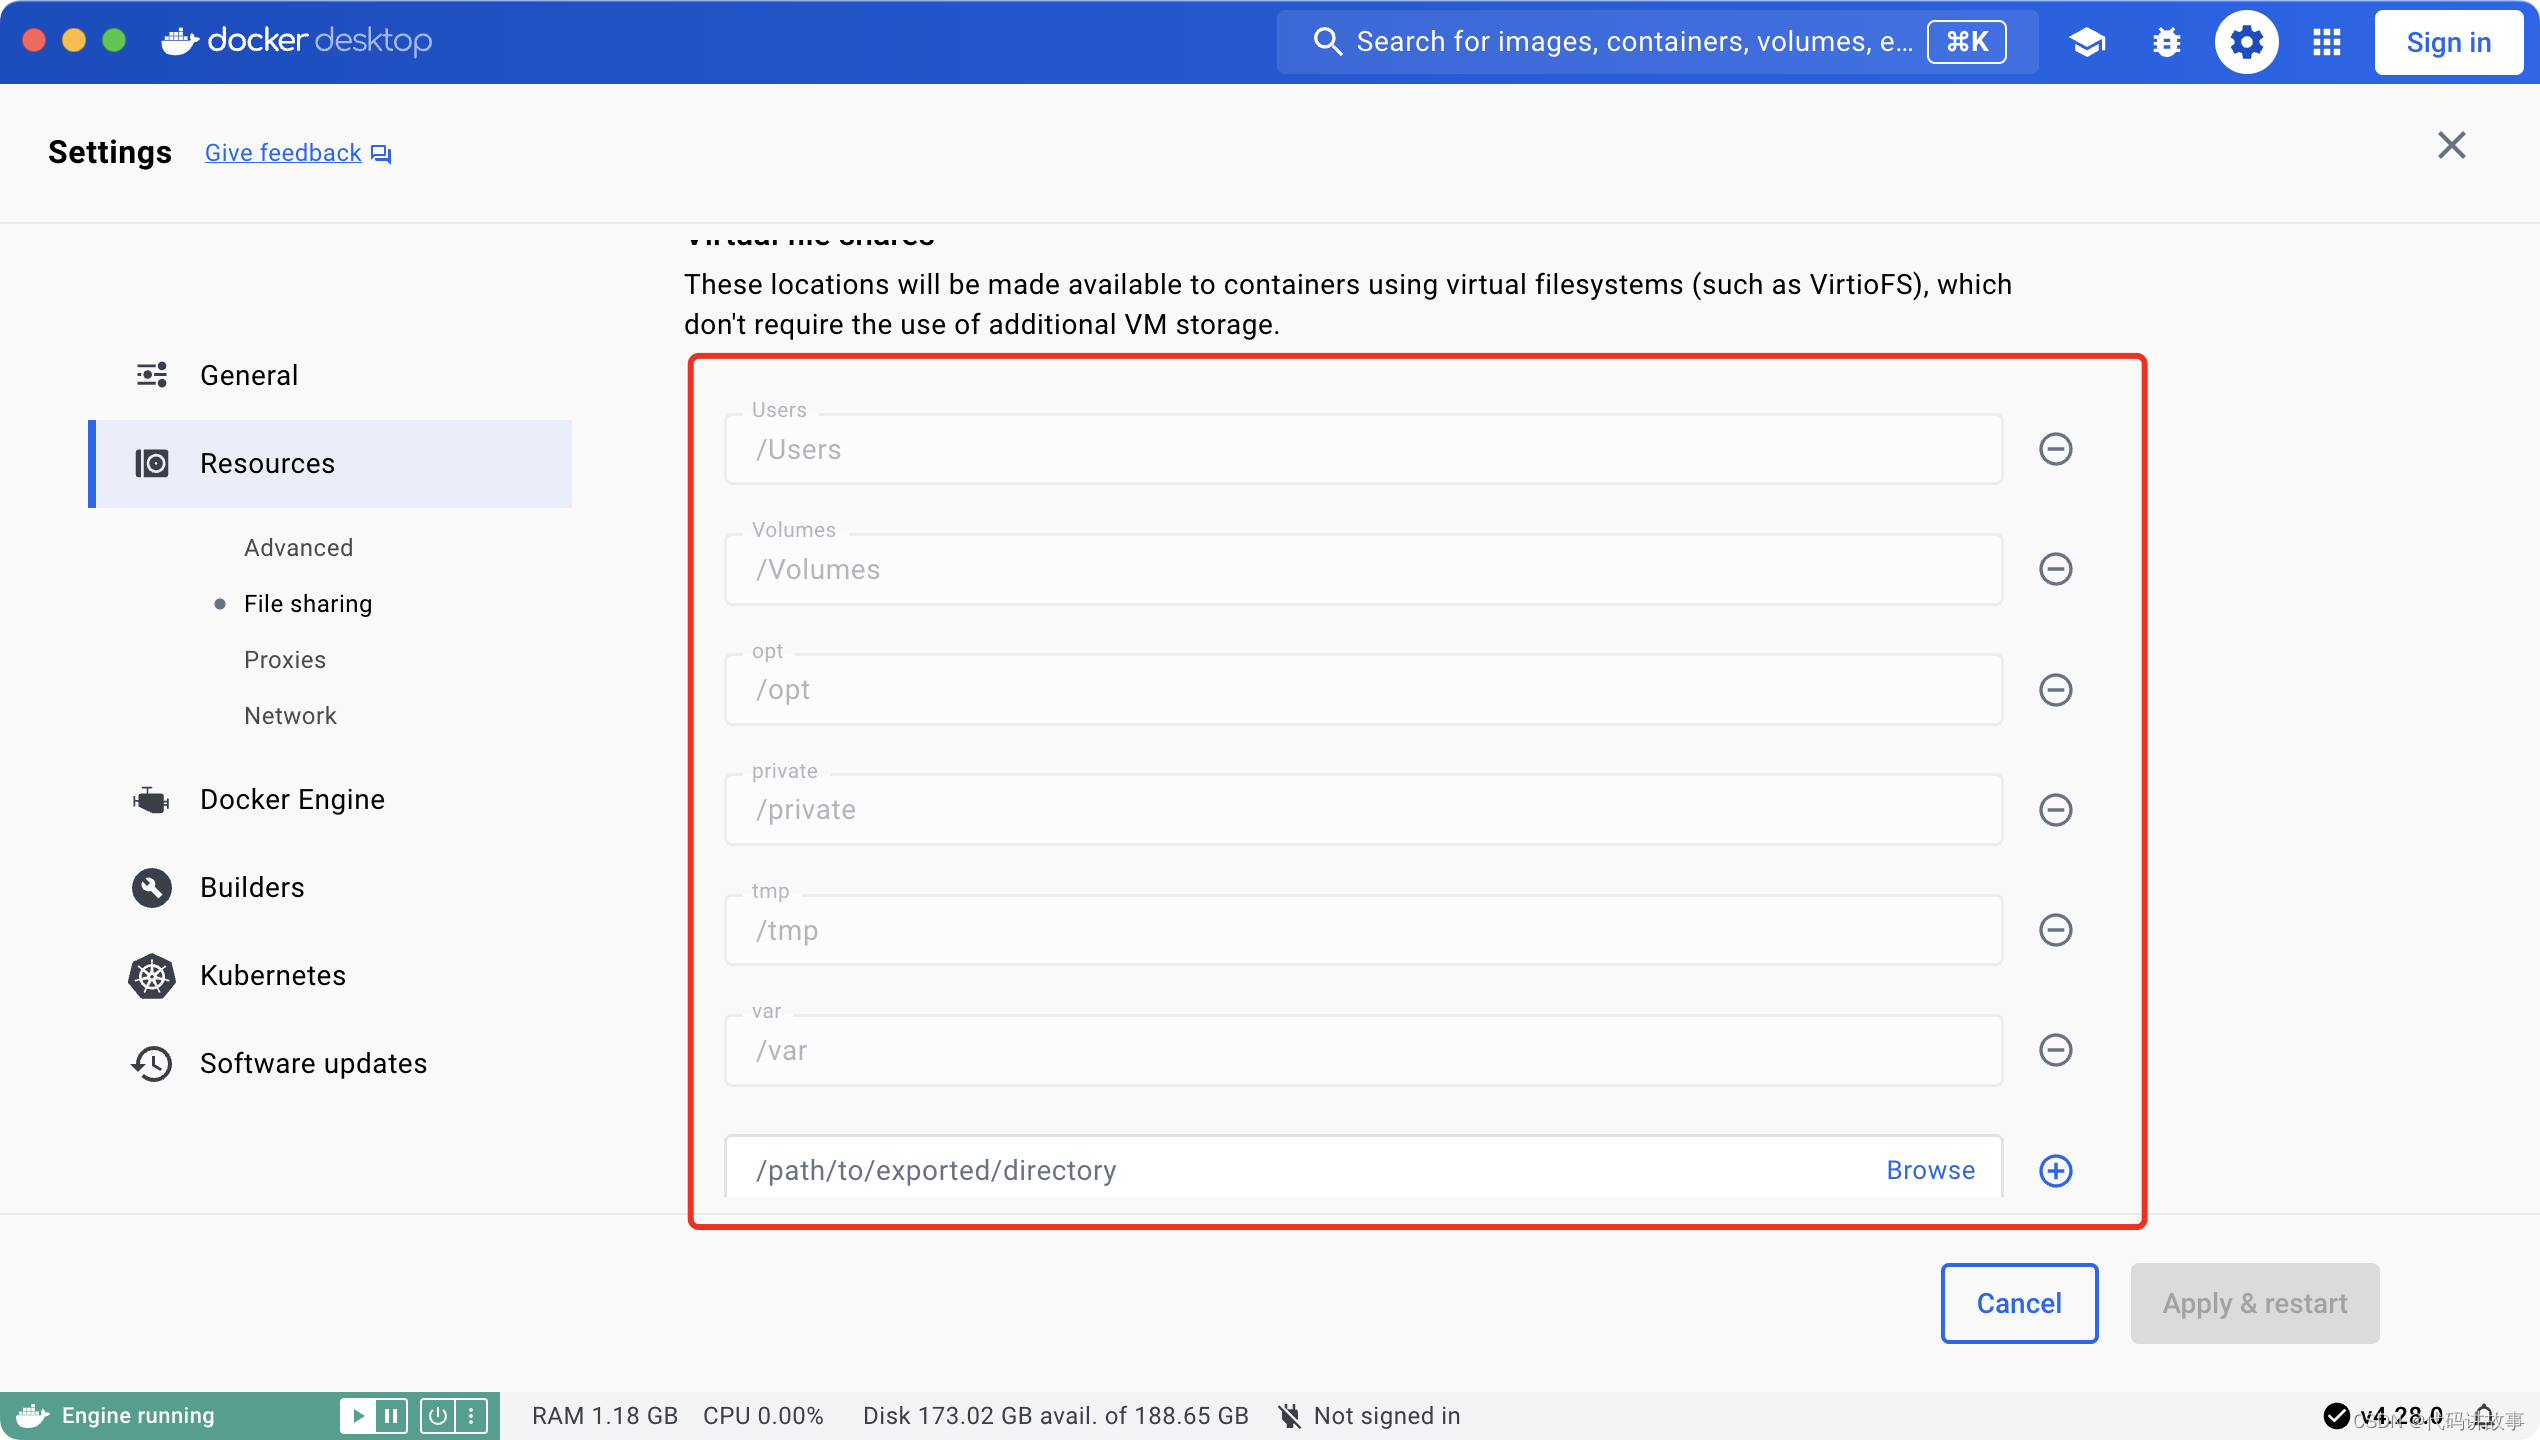Viewport: 2540px width, 1440px height.
Task: Click the settings gear icon in header
Action: (x=2246, y=42)
